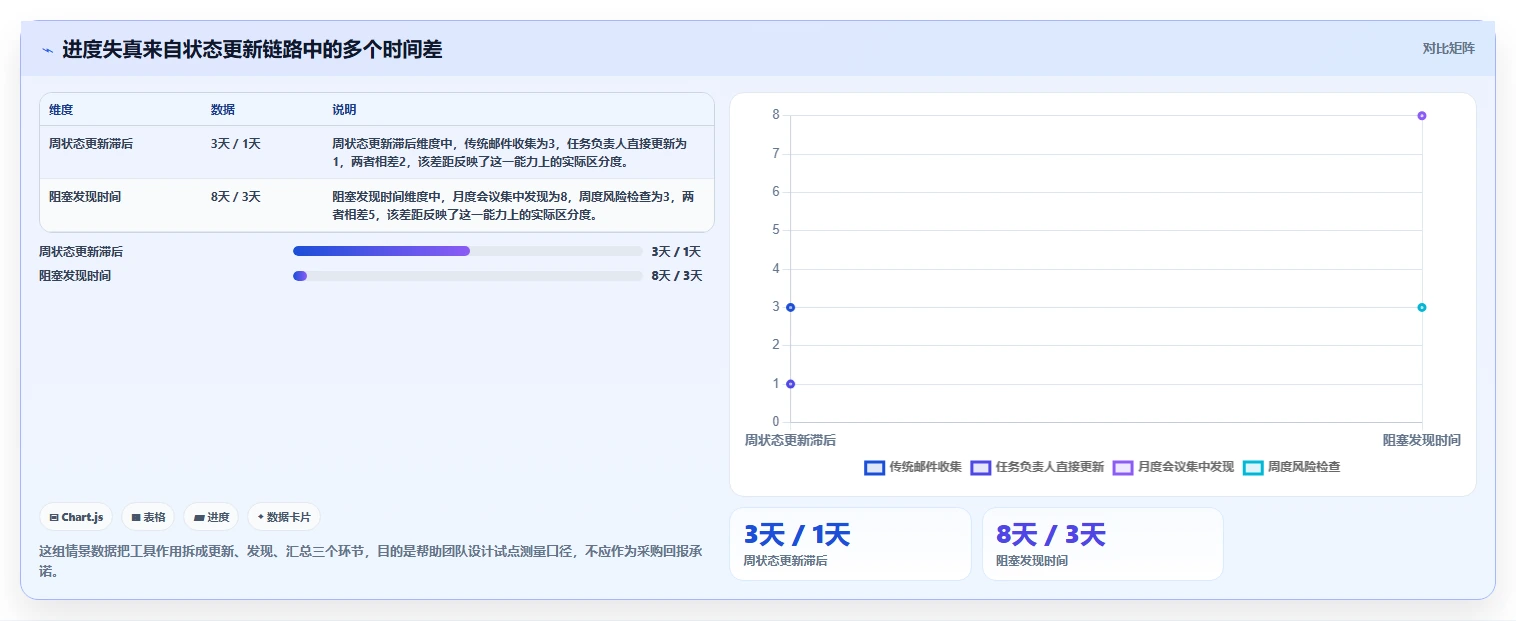The image size is (1516, 621).
Task: Toggle 任务负责人直接更新 legend series
Action: (1037, 467)
